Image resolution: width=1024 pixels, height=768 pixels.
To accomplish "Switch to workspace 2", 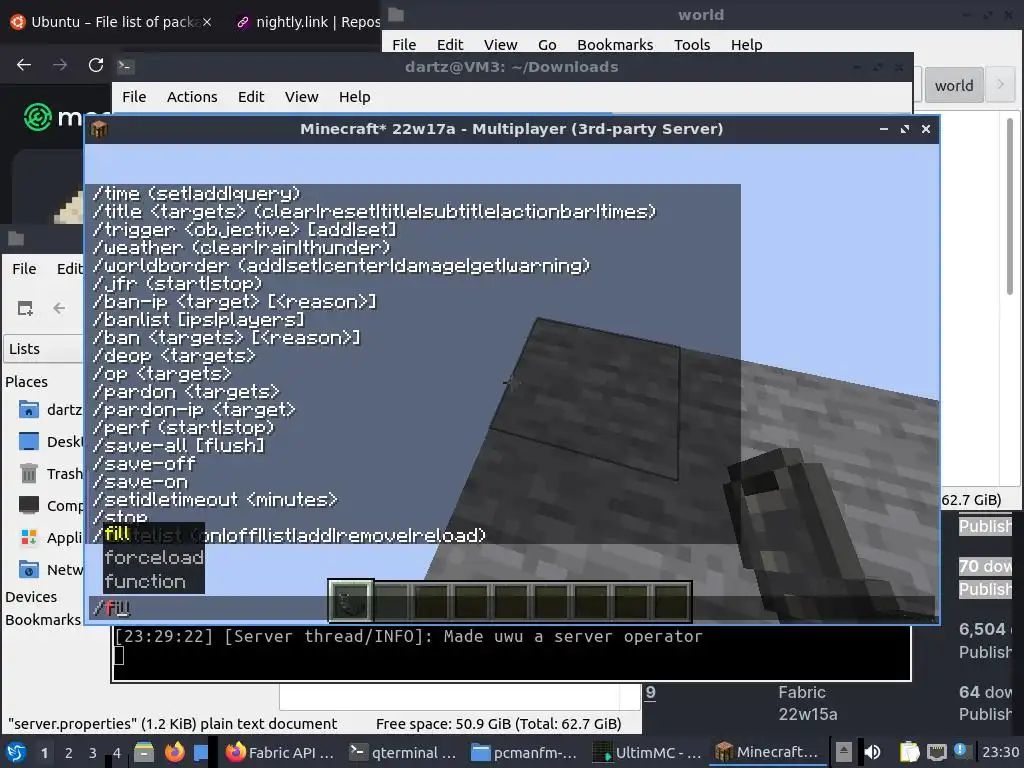I will click(x=69, y=753).
